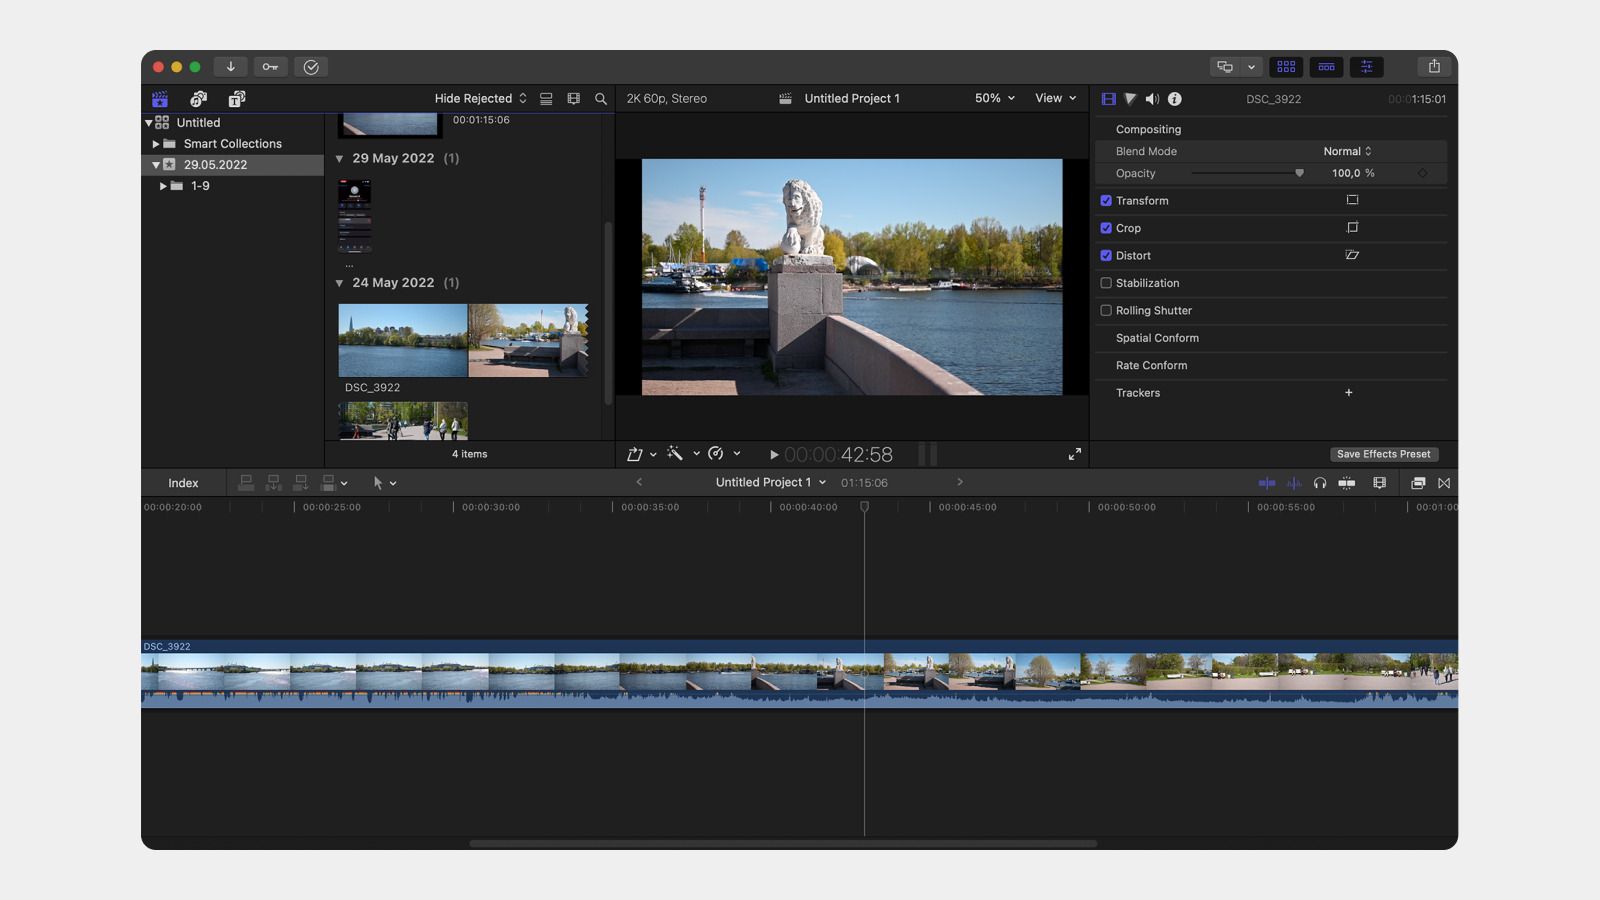The width and height of the screenshot is (1600, 900).
Task: Show Libraries sidebar clapperboard icon
Action: click(160, 99)
